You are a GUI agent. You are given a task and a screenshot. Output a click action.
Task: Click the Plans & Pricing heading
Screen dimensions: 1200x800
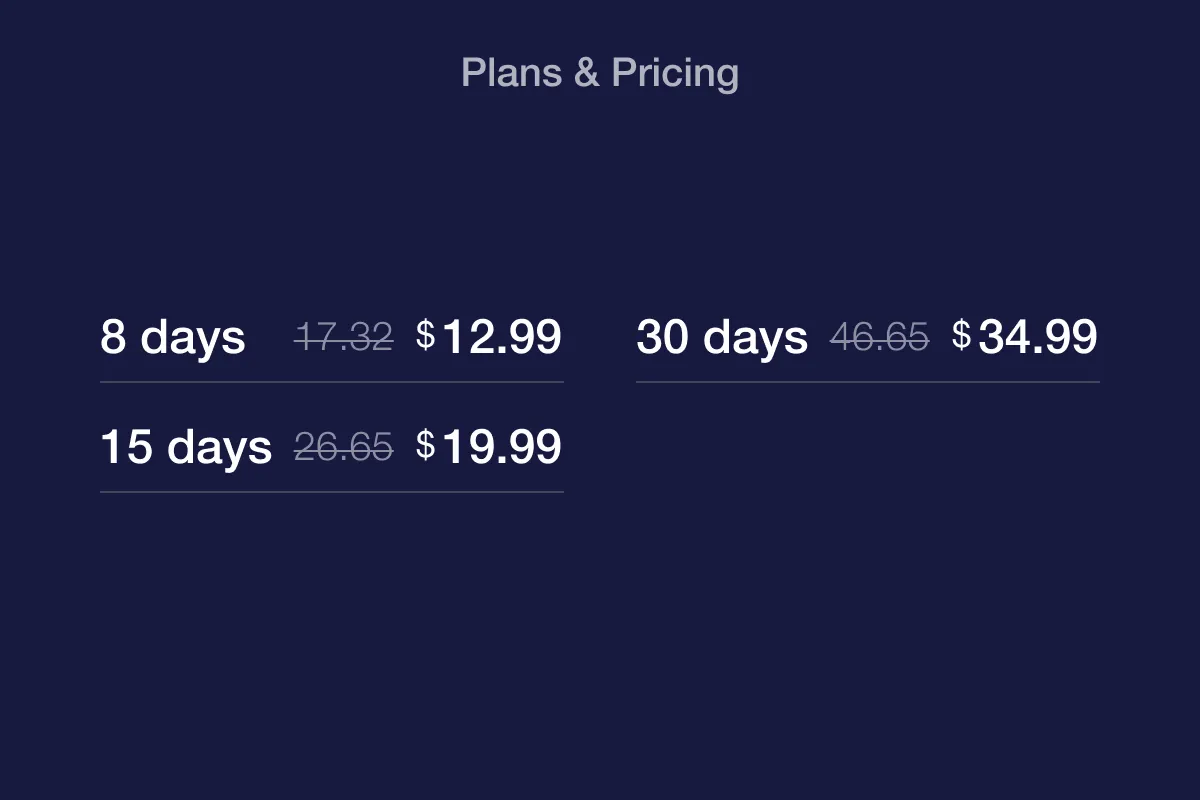click(600, 73)
